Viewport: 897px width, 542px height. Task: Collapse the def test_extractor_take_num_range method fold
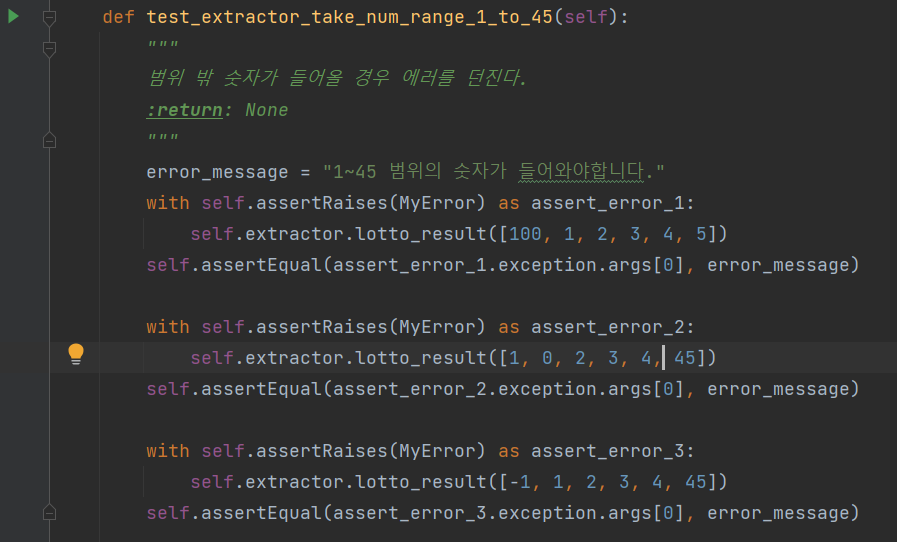tap(49, 18)
